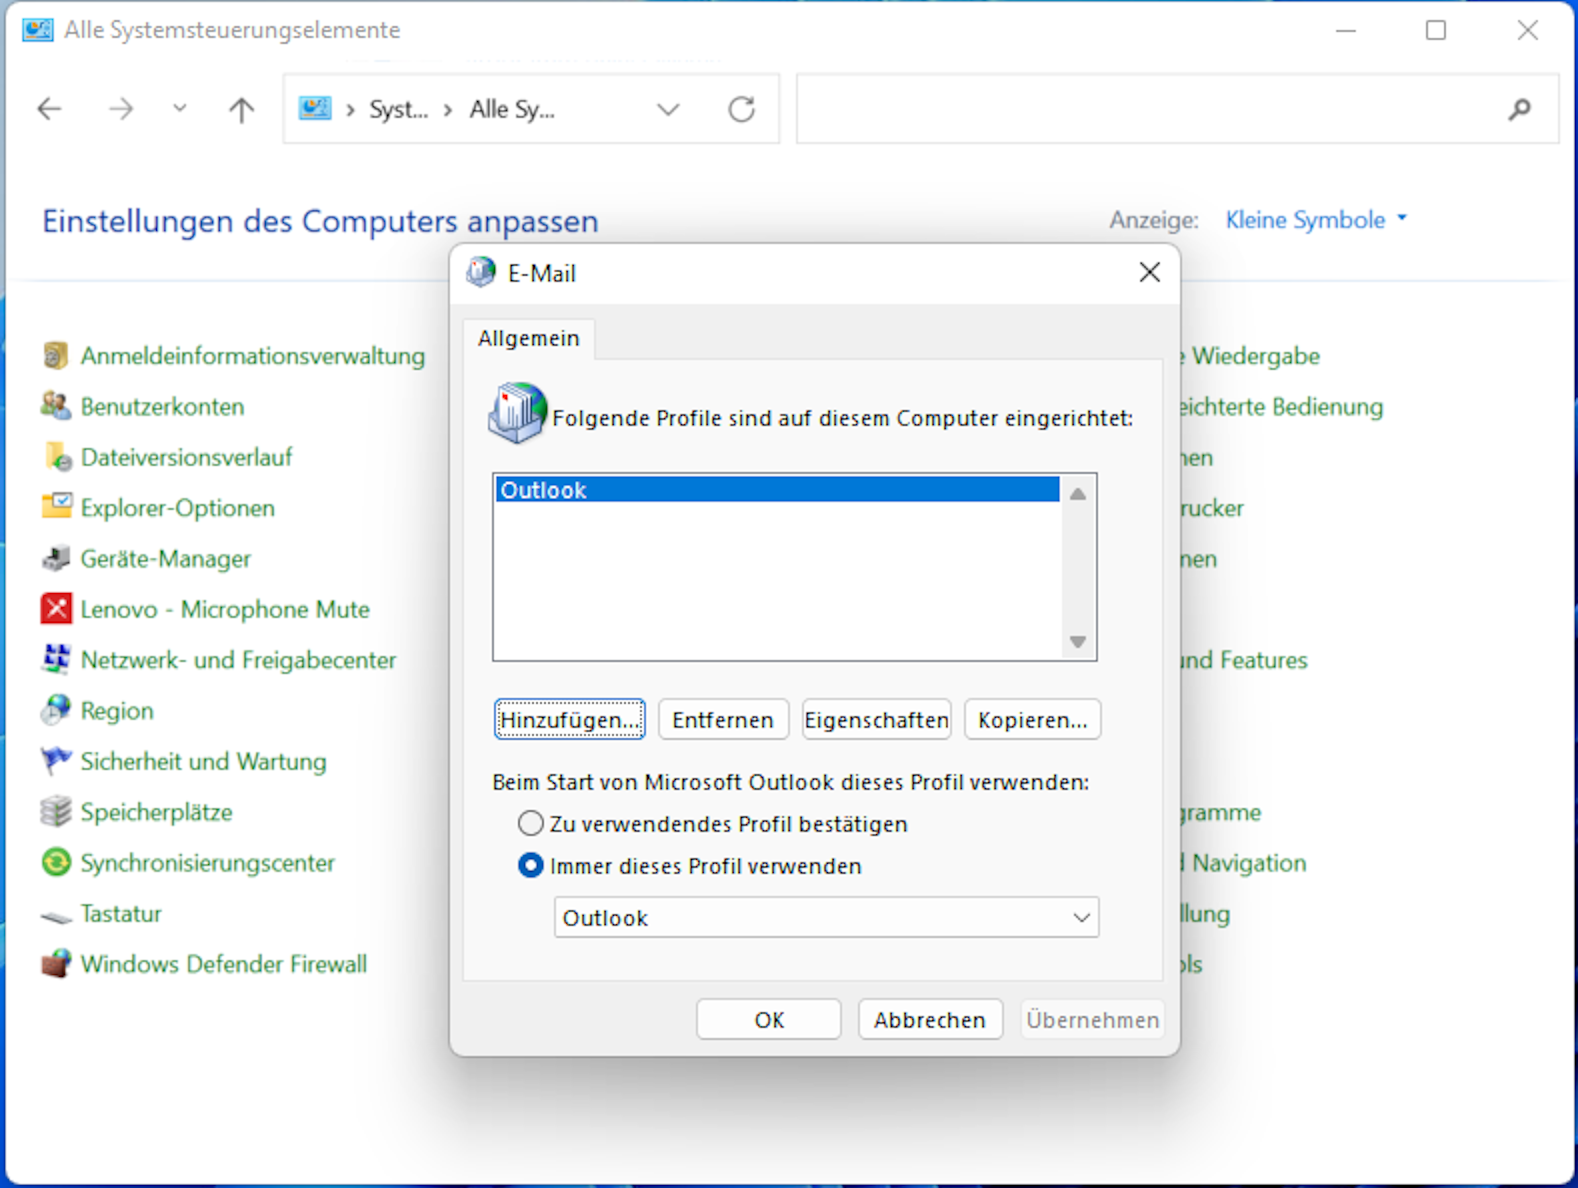The height and width of the screenshot is (1188, 1578).
Task: Close the E-Mail dialog
Action: point(1149,272)
